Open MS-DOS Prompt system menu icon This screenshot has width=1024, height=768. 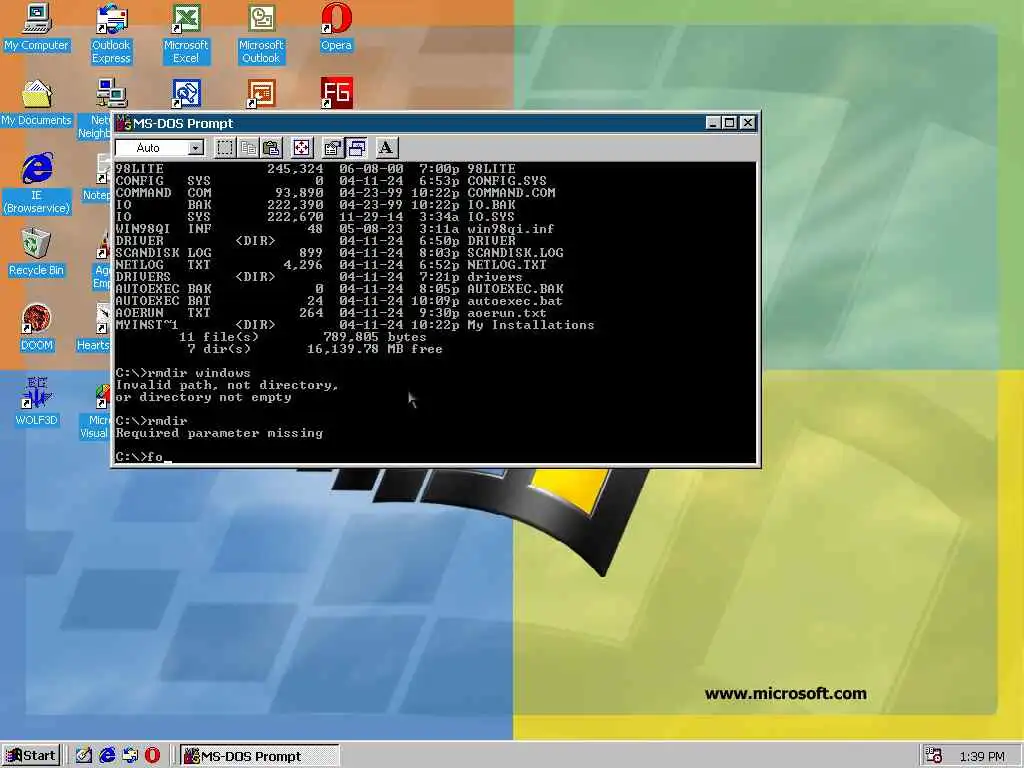coord(123,123)
